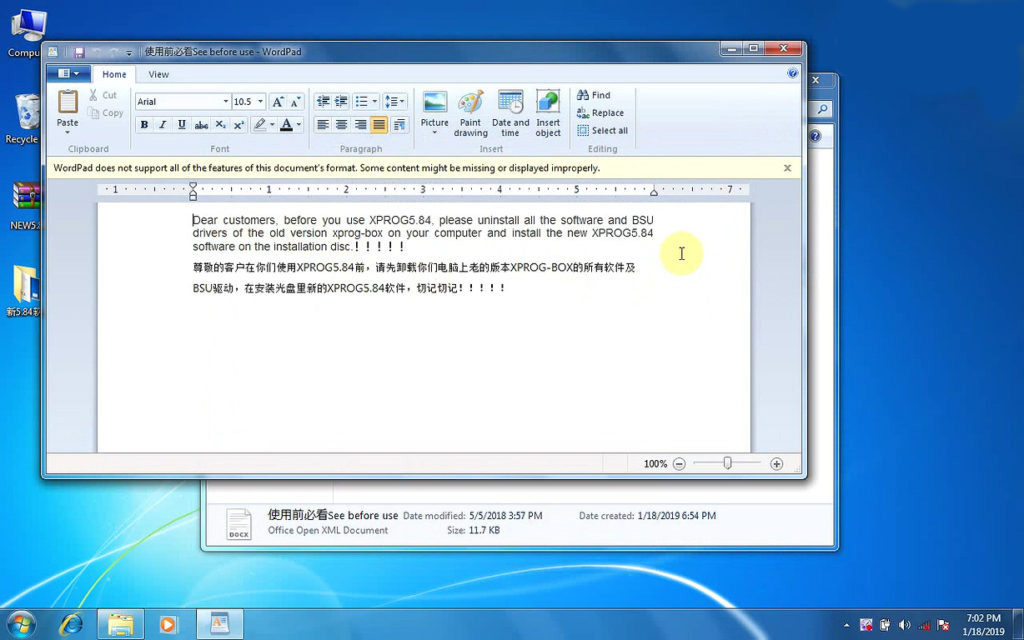Click the Recycle Bin desktop icon
This screenshot has width=1024, height=640.
click(x=25, y=119)
